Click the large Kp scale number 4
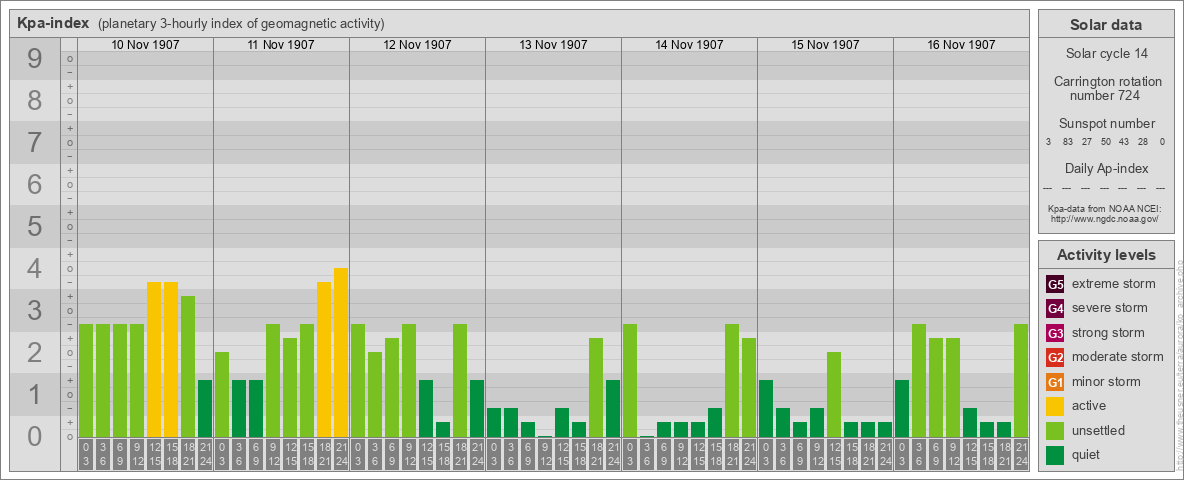 coord(34,269)
